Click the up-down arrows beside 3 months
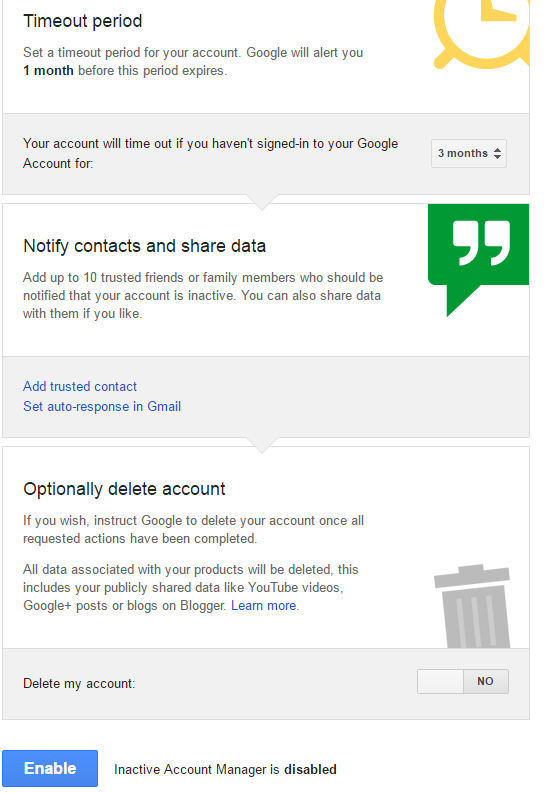 tap(497, 153)
